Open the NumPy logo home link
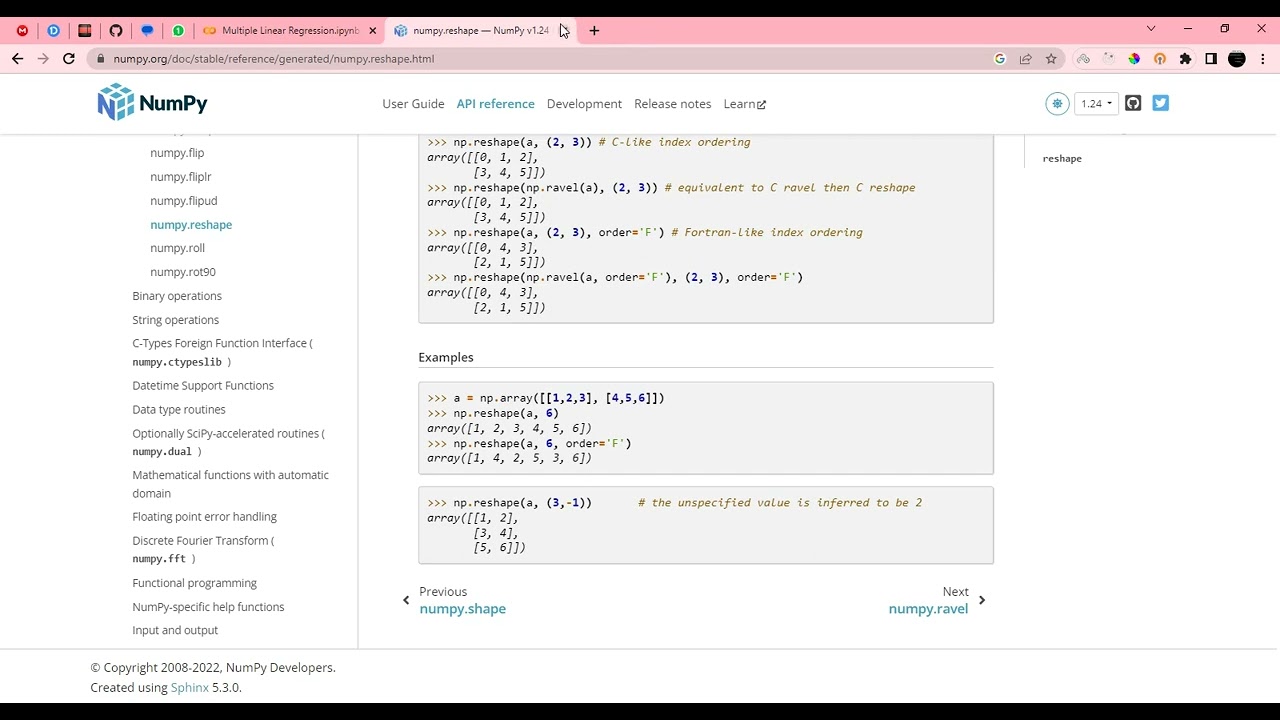This screenshot has height=720, width=1280. pos(152,103)
